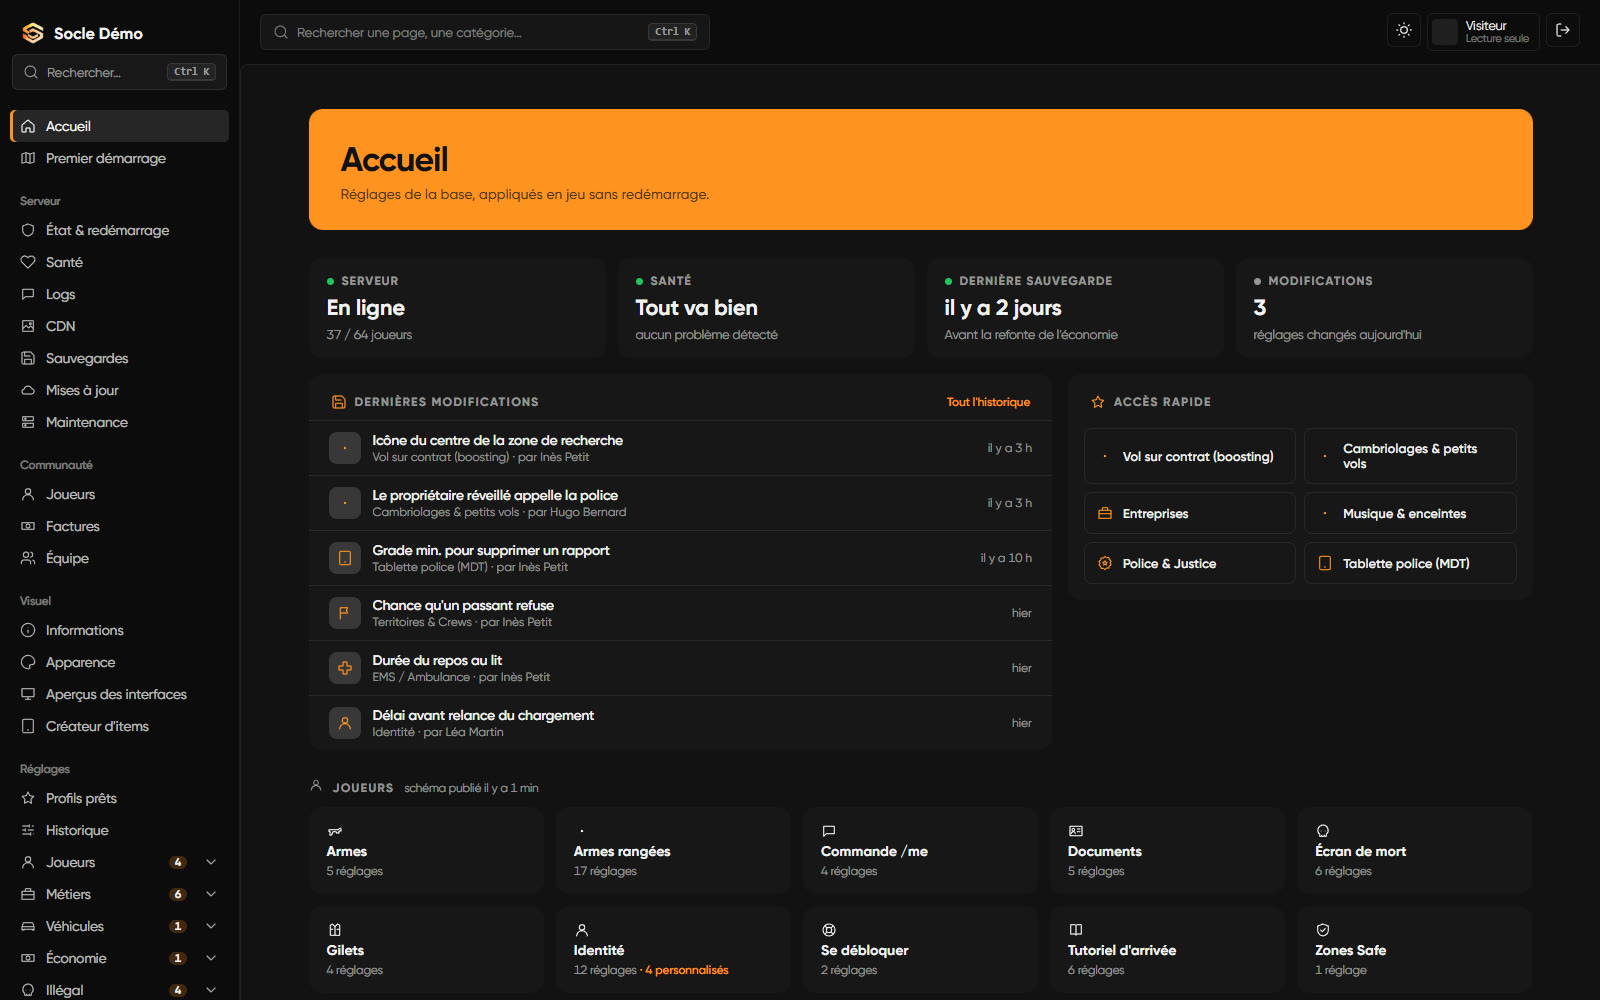
Task: Click the flag icon beside Chance qu'un passant refuse
Action: click(x=345, y=613)
